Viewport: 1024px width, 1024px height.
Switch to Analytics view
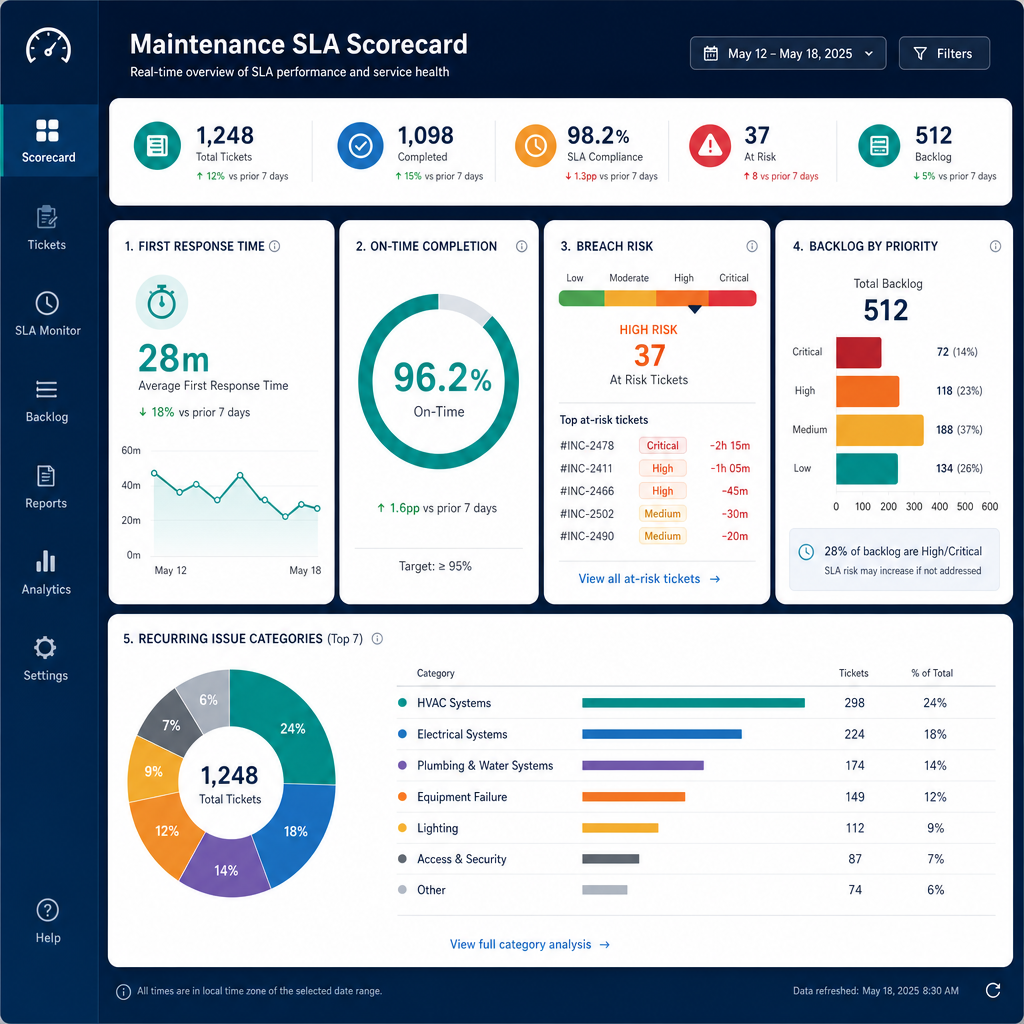click(x=46, y=573)
